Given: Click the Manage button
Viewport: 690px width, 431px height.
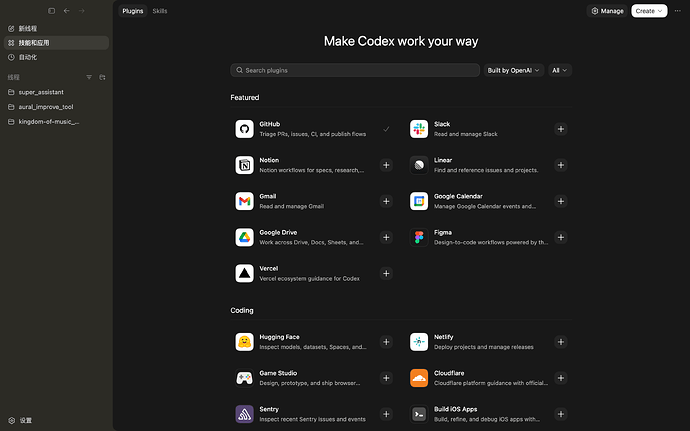Looking at the screenshot, I should 607,11.
